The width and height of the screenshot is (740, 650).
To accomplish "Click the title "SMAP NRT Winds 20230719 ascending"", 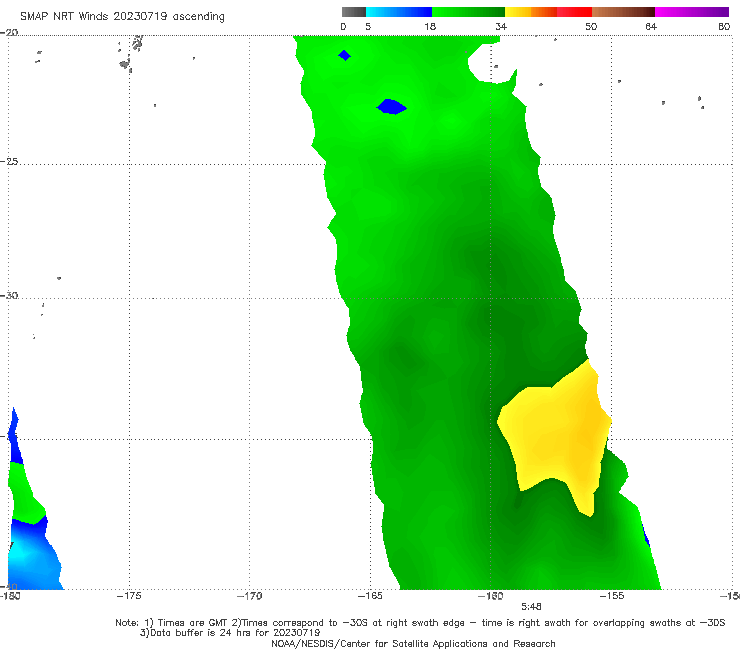I will pos(122,17).
